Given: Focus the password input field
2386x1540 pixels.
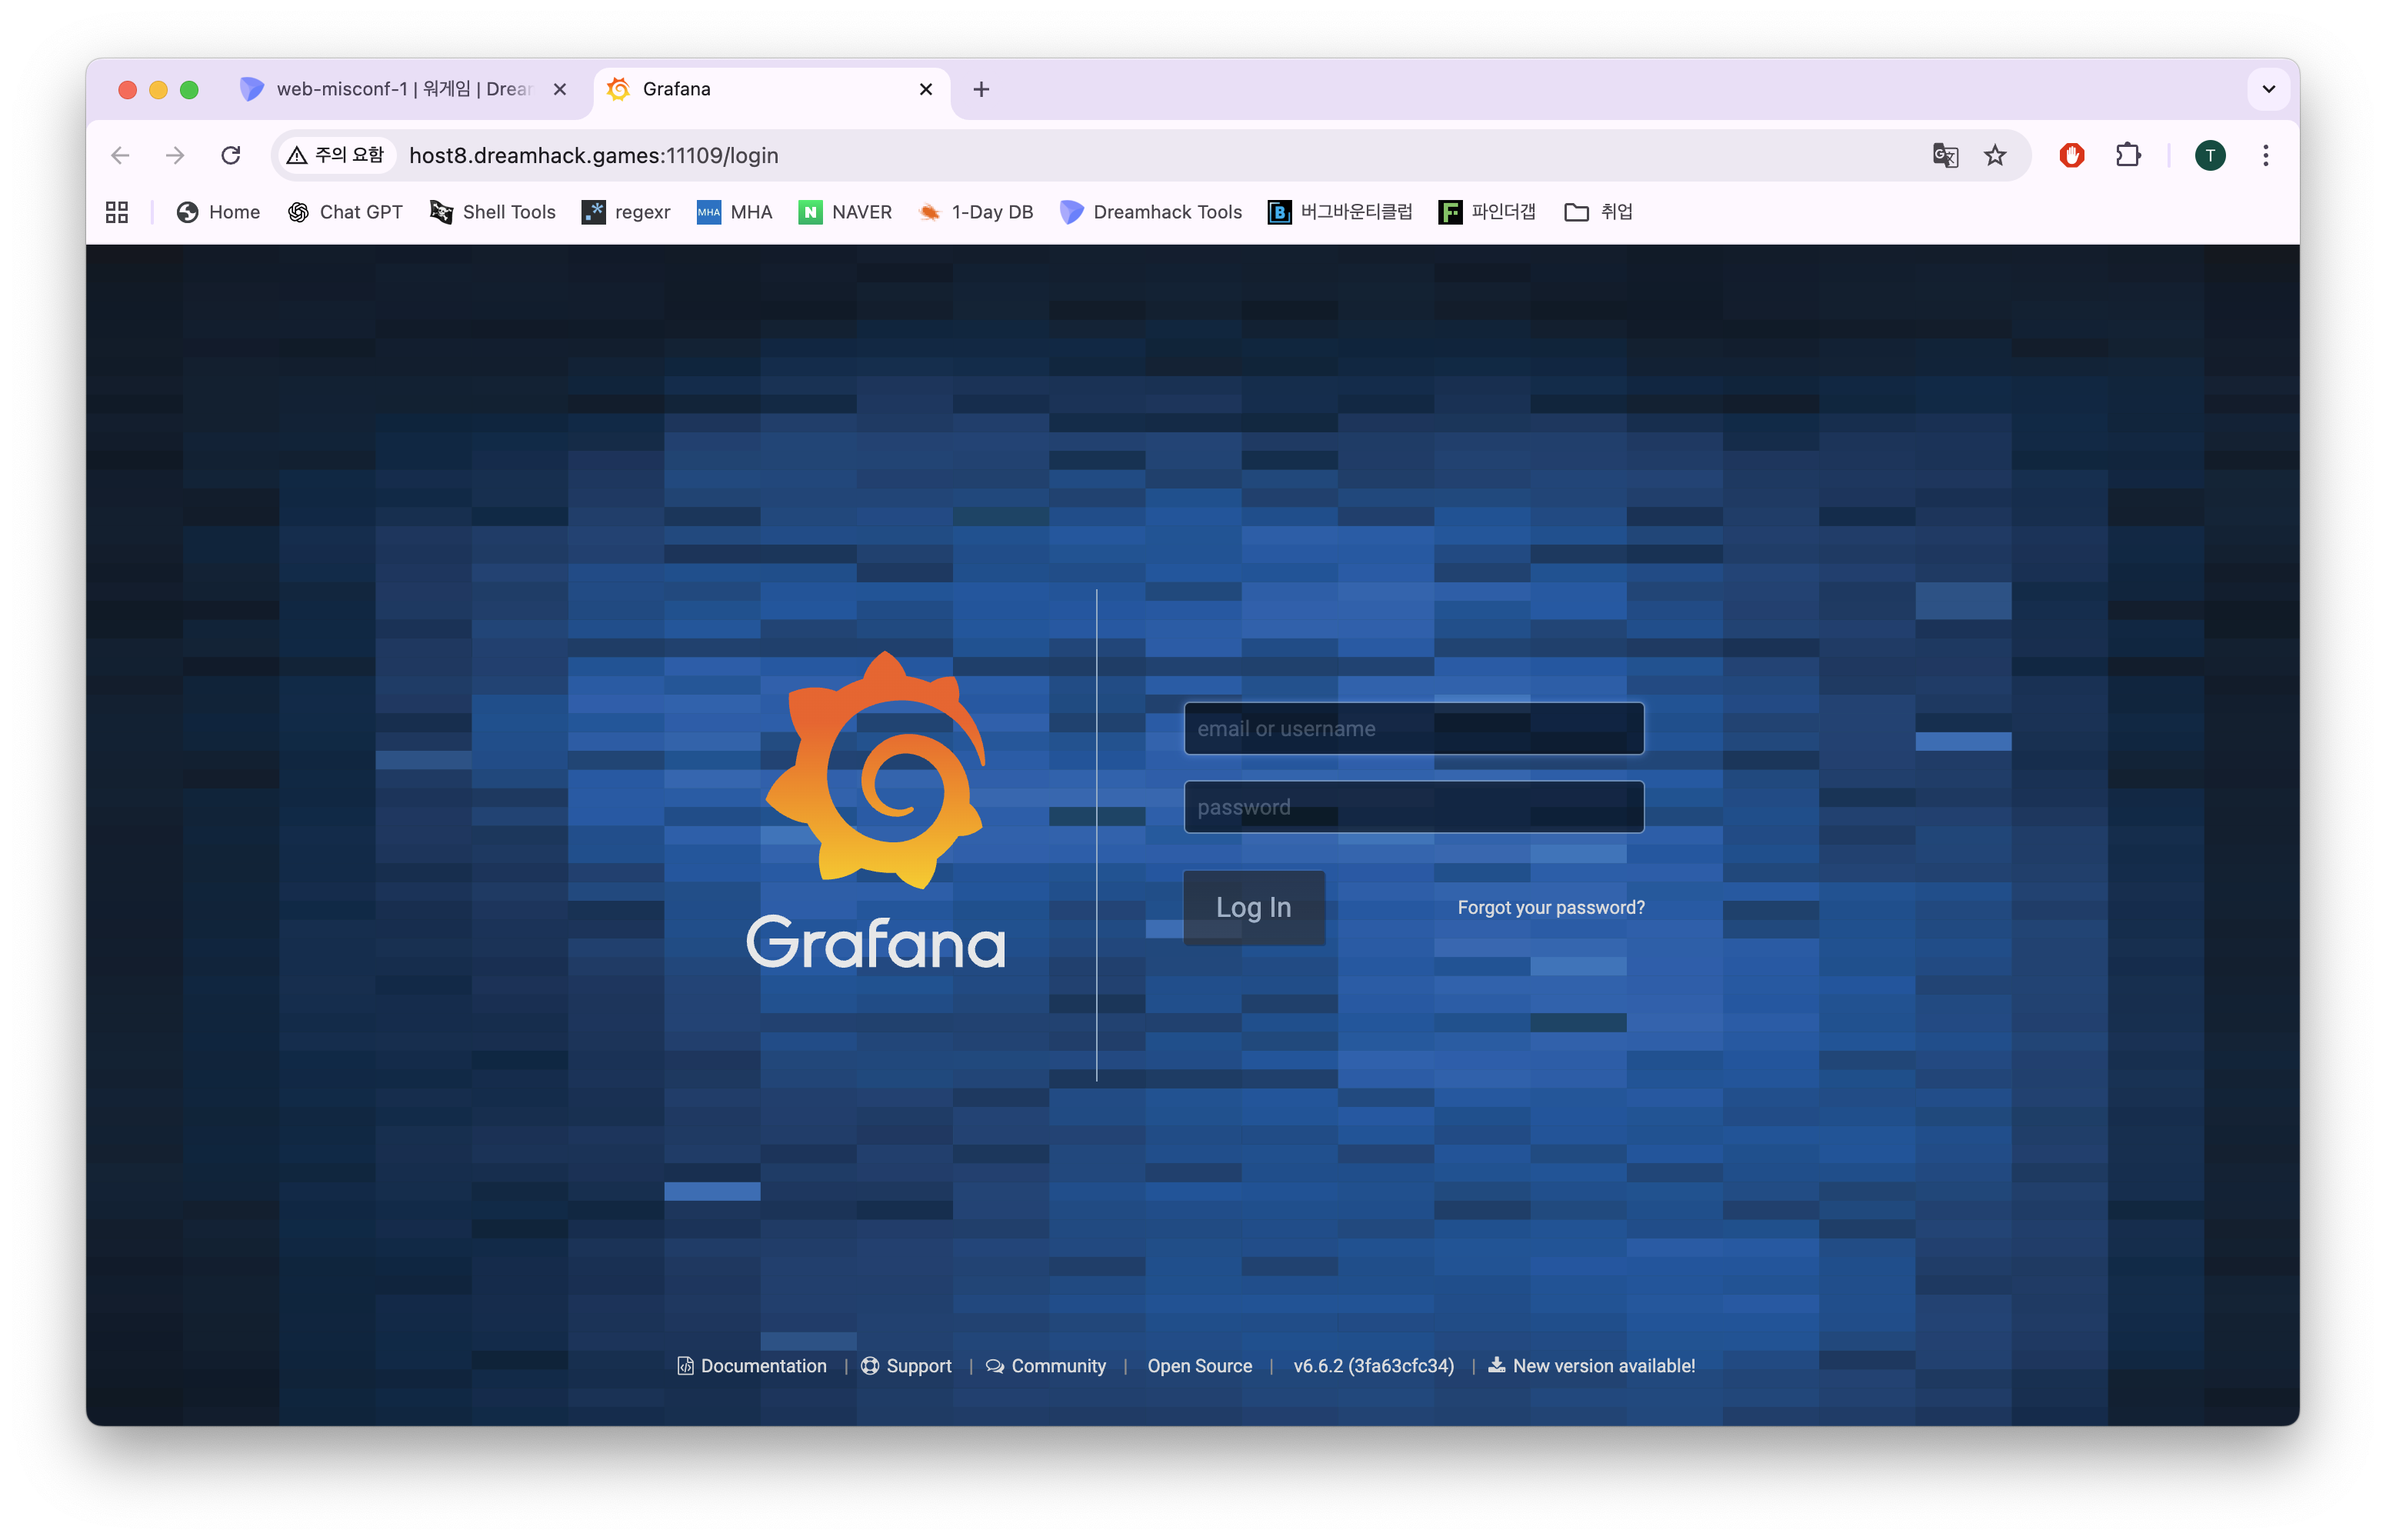Looking at the screenshot, I should (x=1413, y=807).
